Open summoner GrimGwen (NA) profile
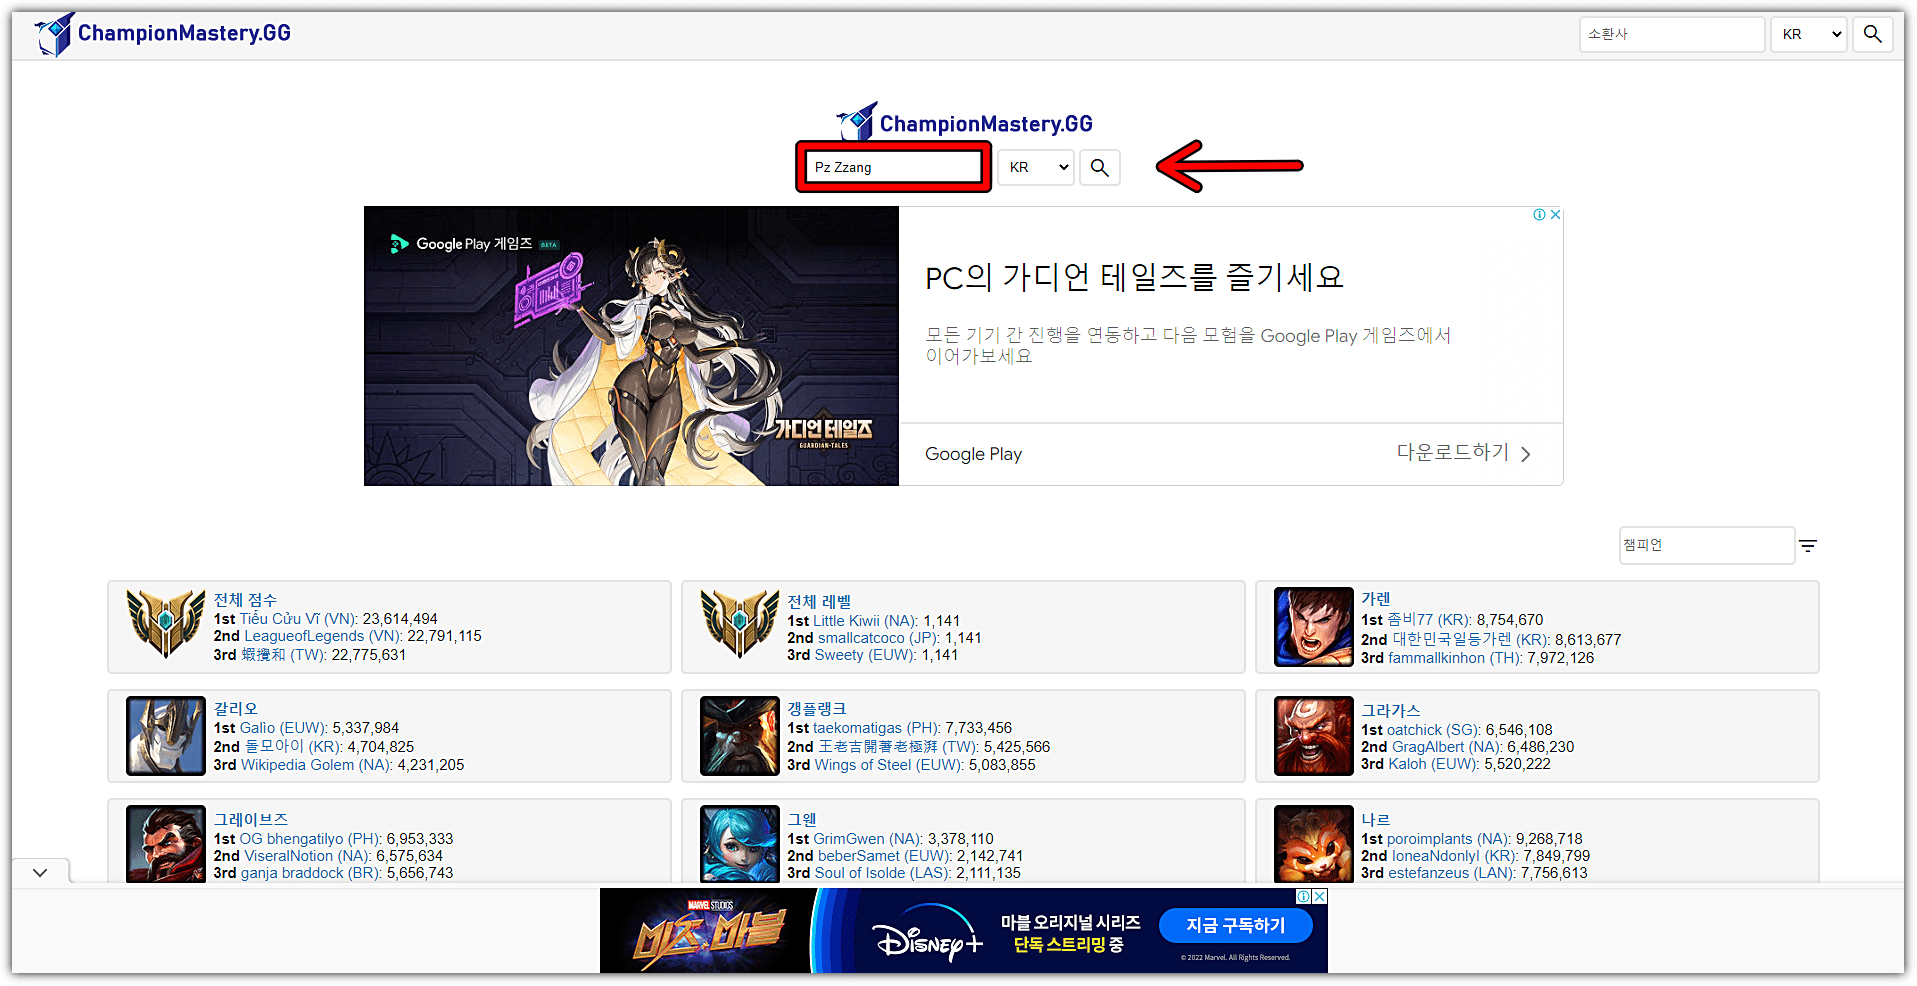 pyautogui.click(x=868, y=839)
